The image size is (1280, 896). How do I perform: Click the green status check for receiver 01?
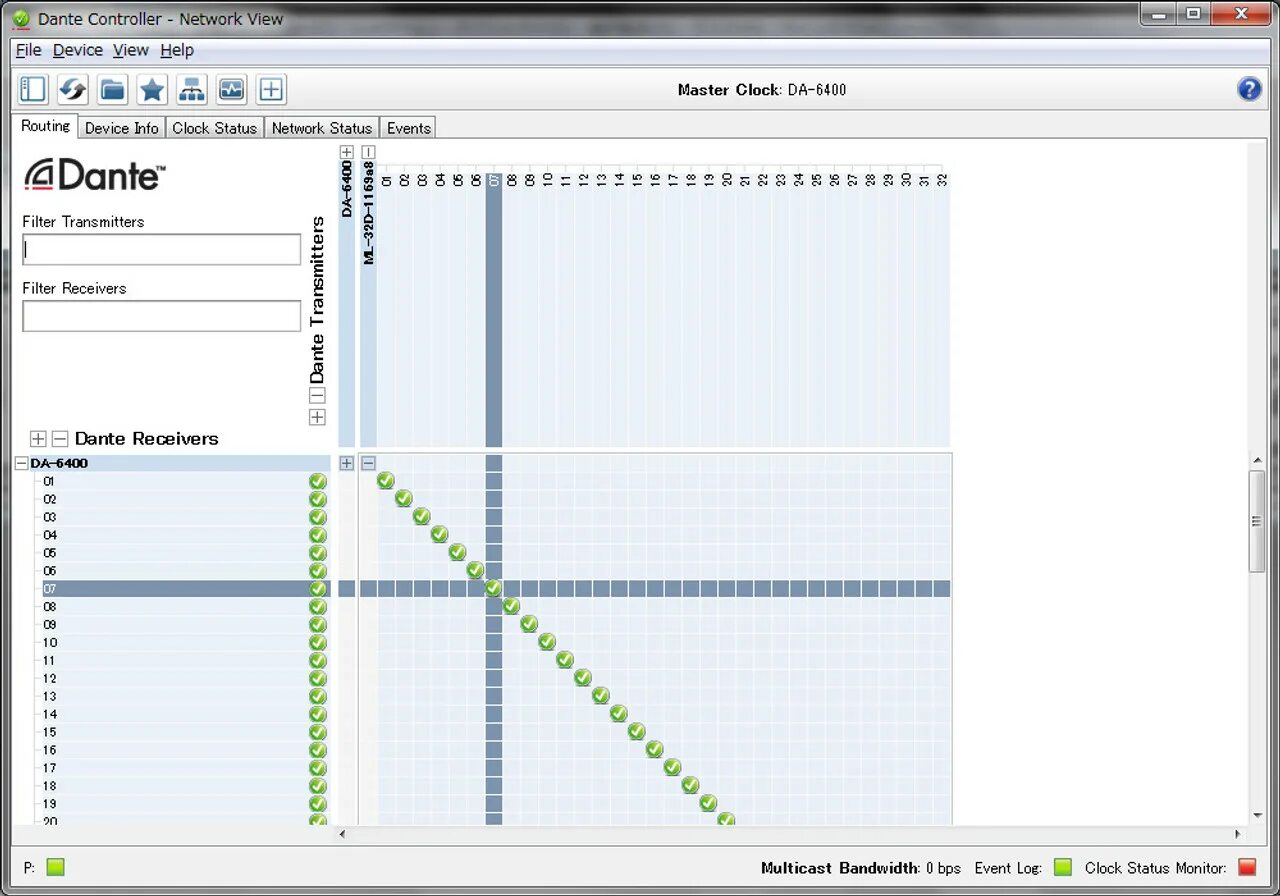(x=318, y=481)
